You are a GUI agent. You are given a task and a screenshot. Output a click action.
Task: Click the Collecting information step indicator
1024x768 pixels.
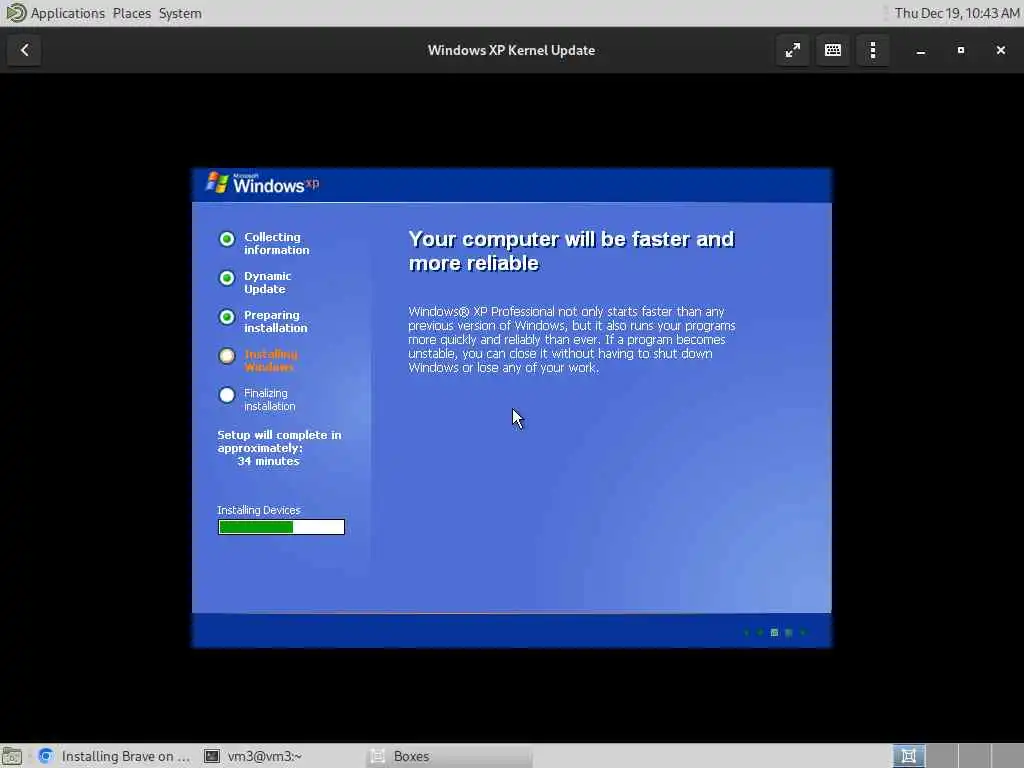click(227, 239)
